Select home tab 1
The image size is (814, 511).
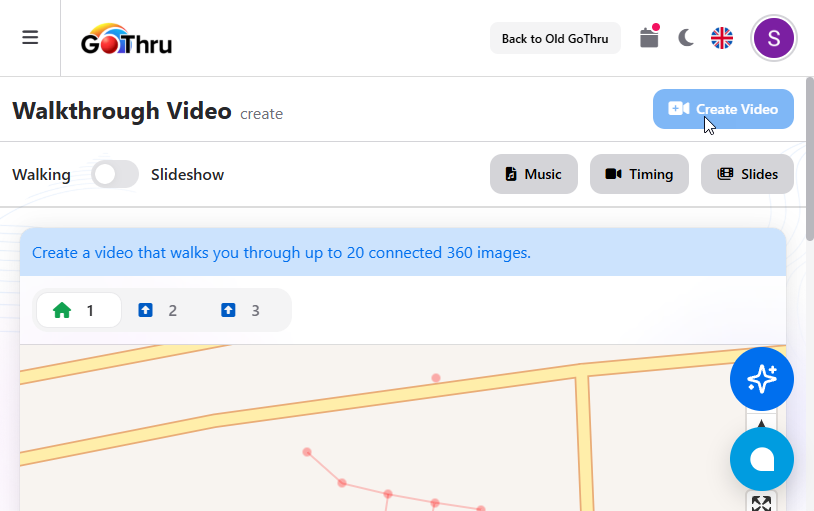click(x=78, y=310)
